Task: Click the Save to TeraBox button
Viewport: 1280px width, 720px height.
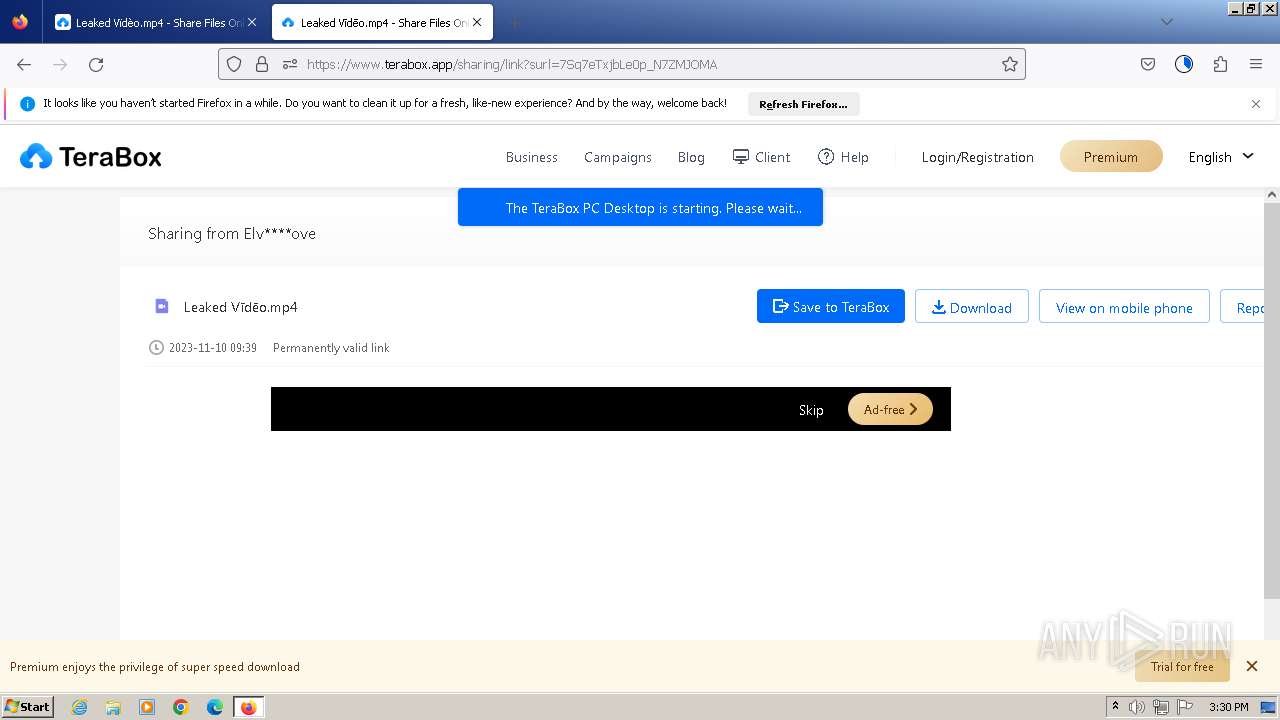Action: click(831, 307)
